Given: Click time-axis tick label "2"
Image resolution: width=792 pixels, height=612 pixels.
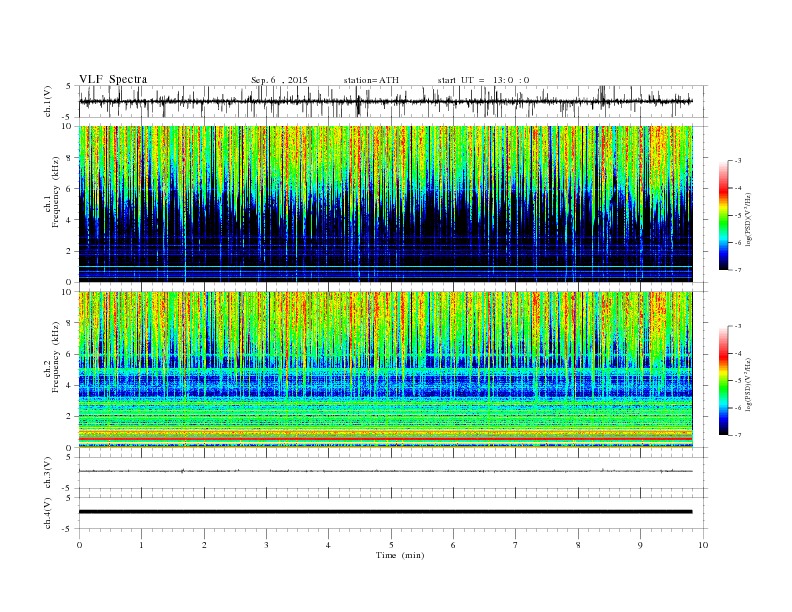Looking at the screenshot, I should 204,545.
